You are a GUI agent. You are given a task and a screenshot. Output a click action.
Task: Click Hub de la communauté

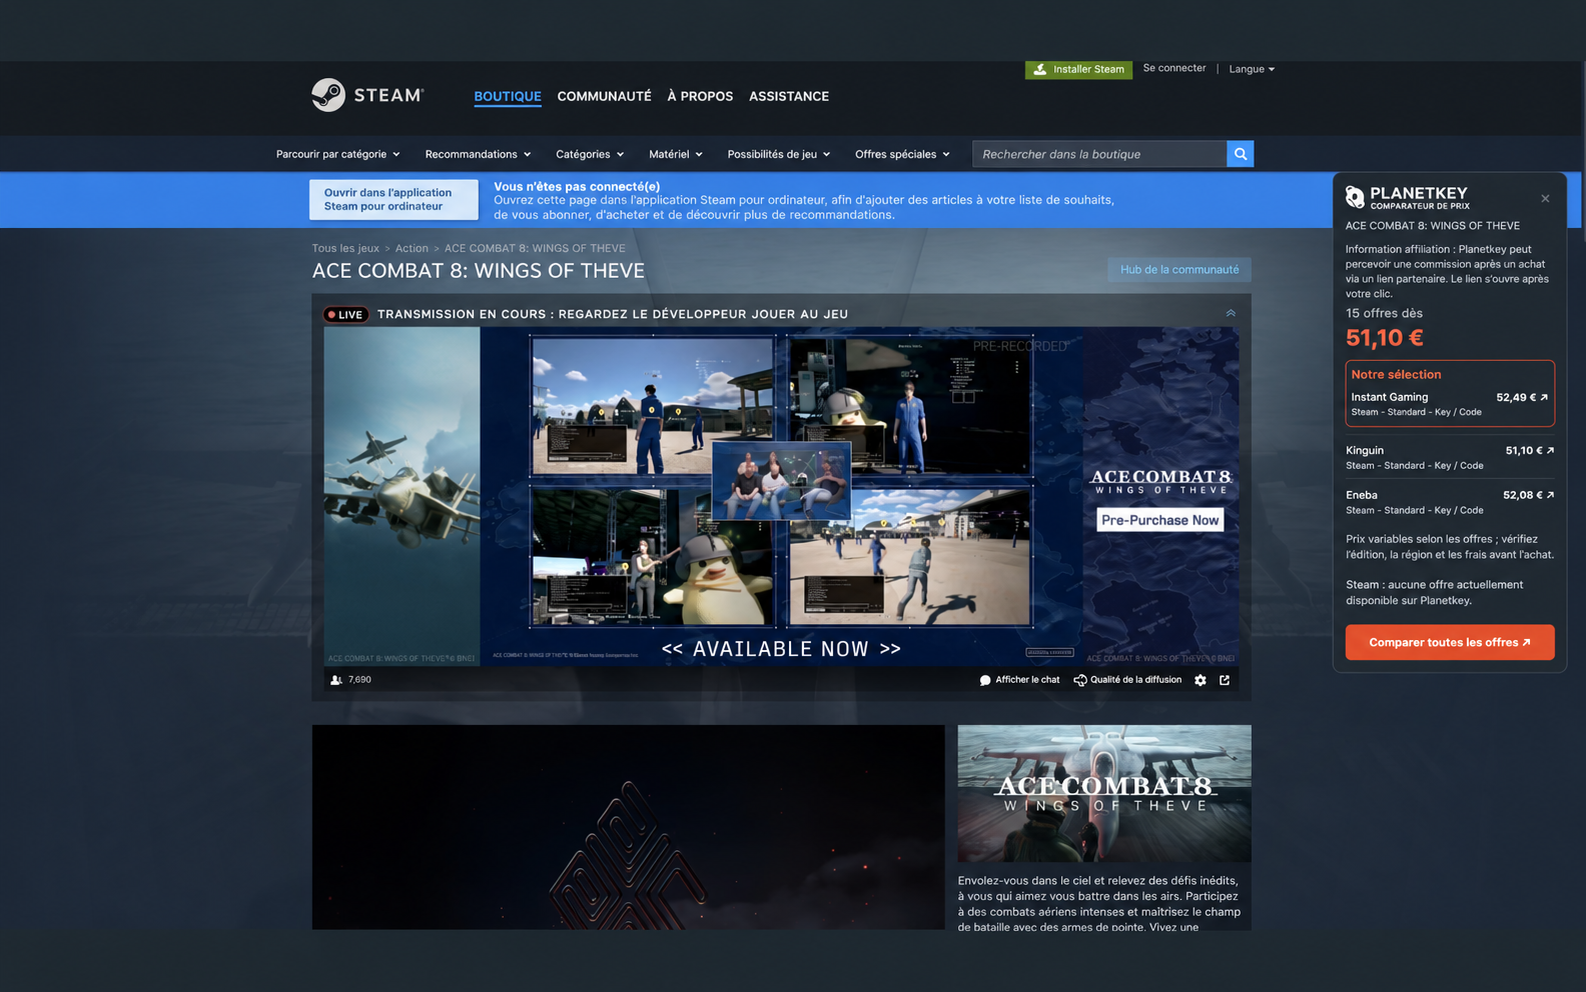click(x=1179, y=269)
